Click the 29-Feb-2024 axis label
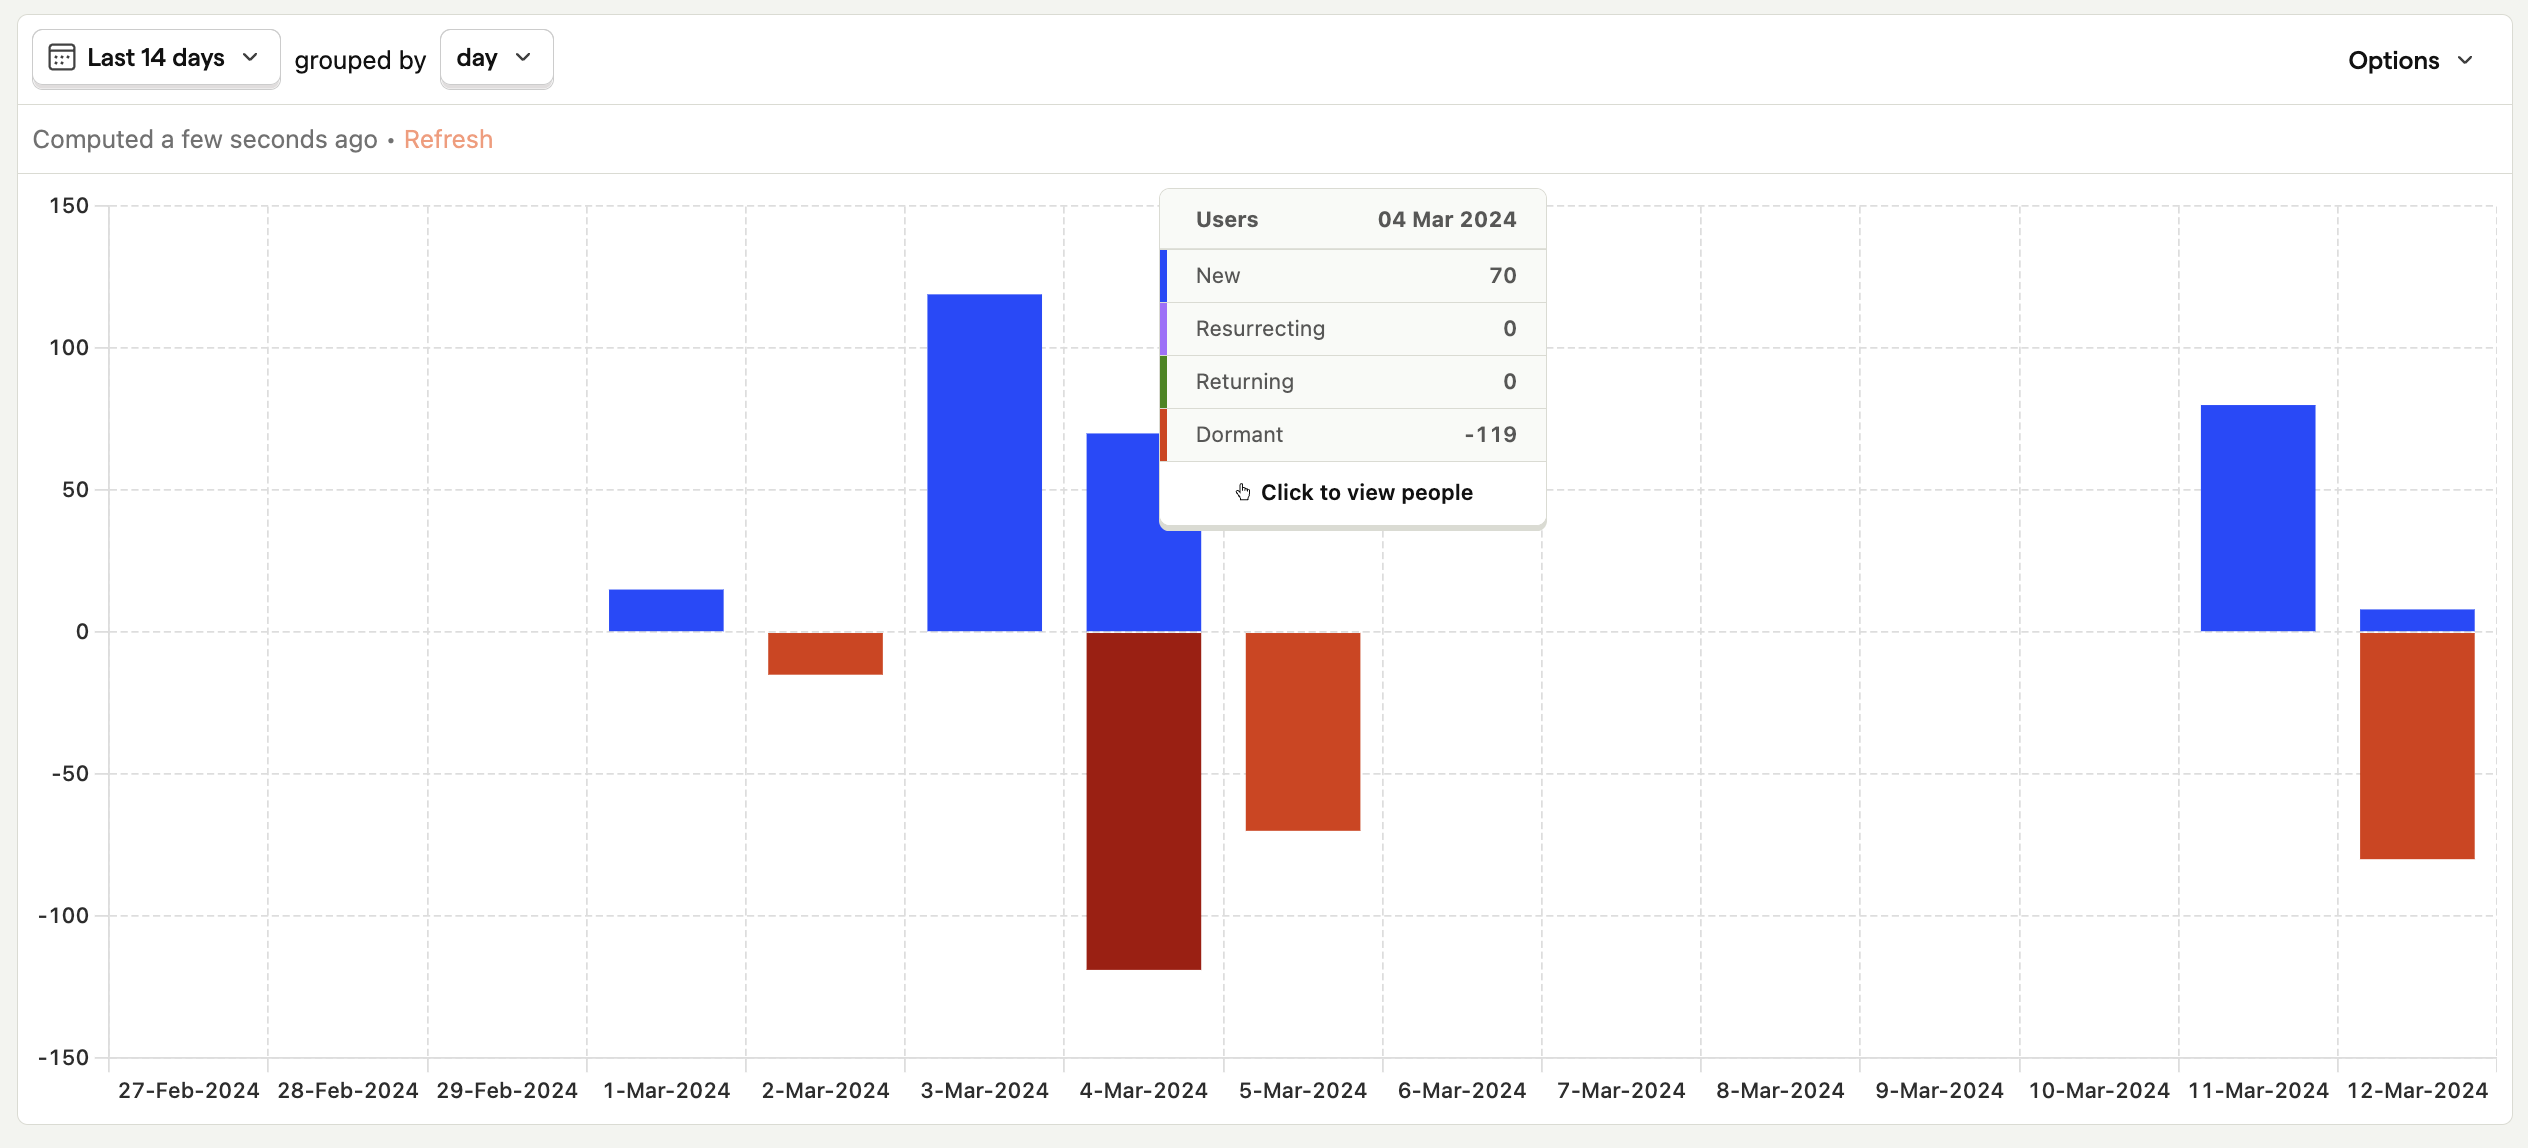 pyautogui.click(x=507, y=1090)
